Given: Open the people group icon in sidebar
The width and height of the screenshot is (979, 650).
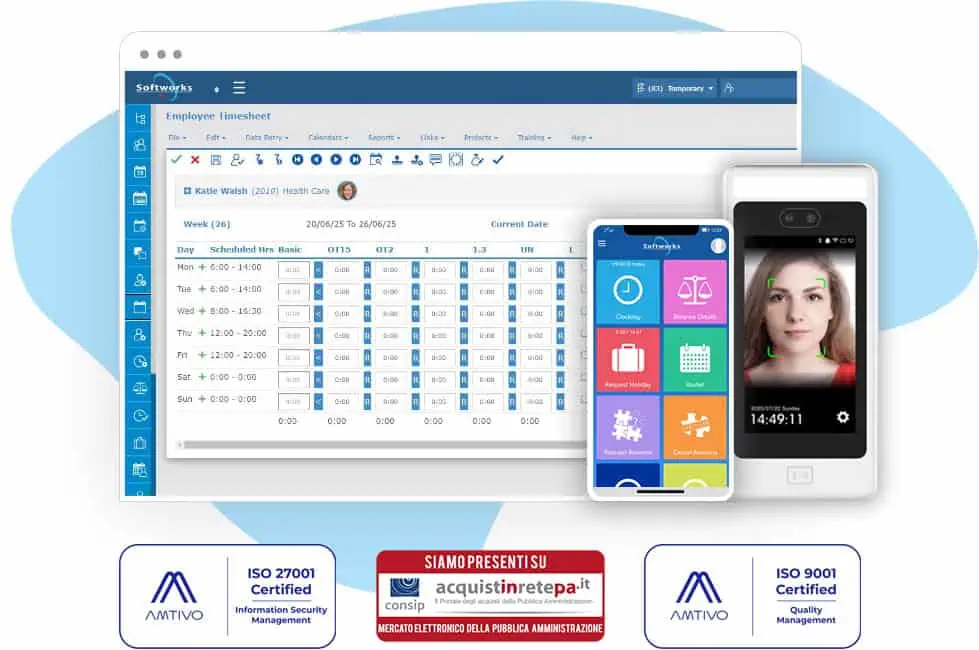Looking at the screenshot, I should pos(140,145).
